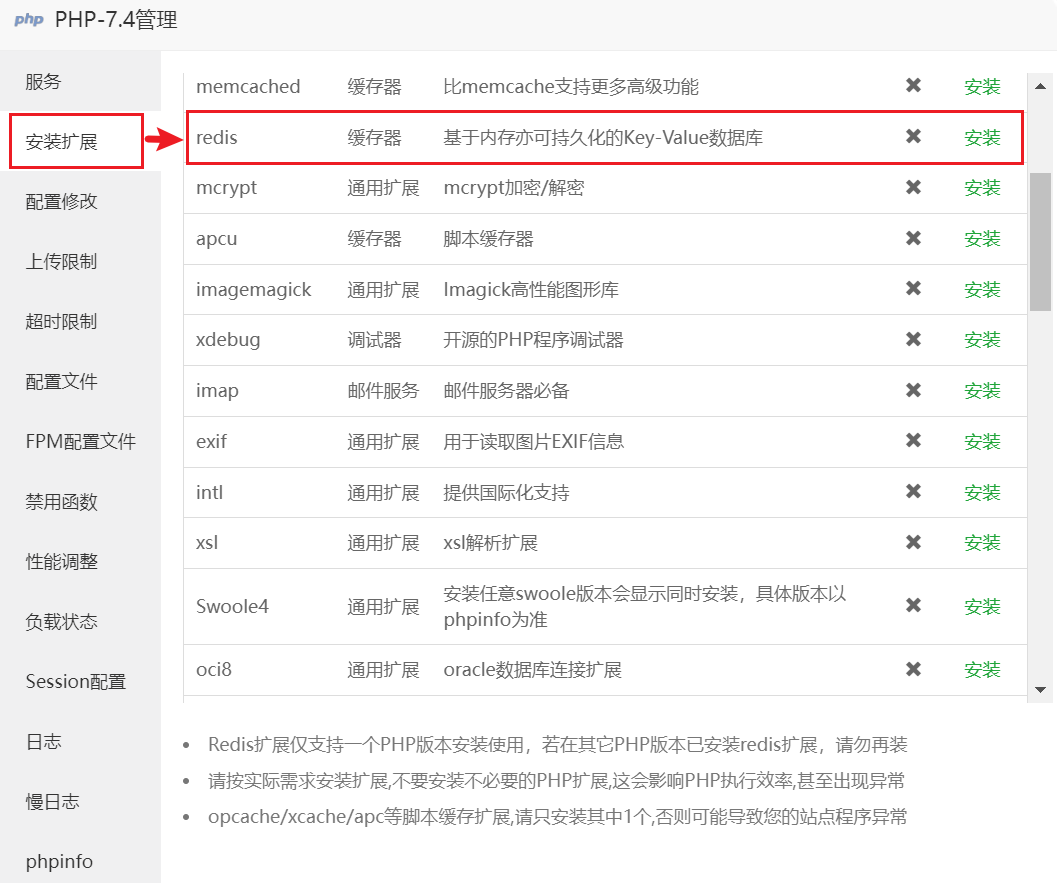
Task: Install the xsl extension
Action: [x=982, y=543]
